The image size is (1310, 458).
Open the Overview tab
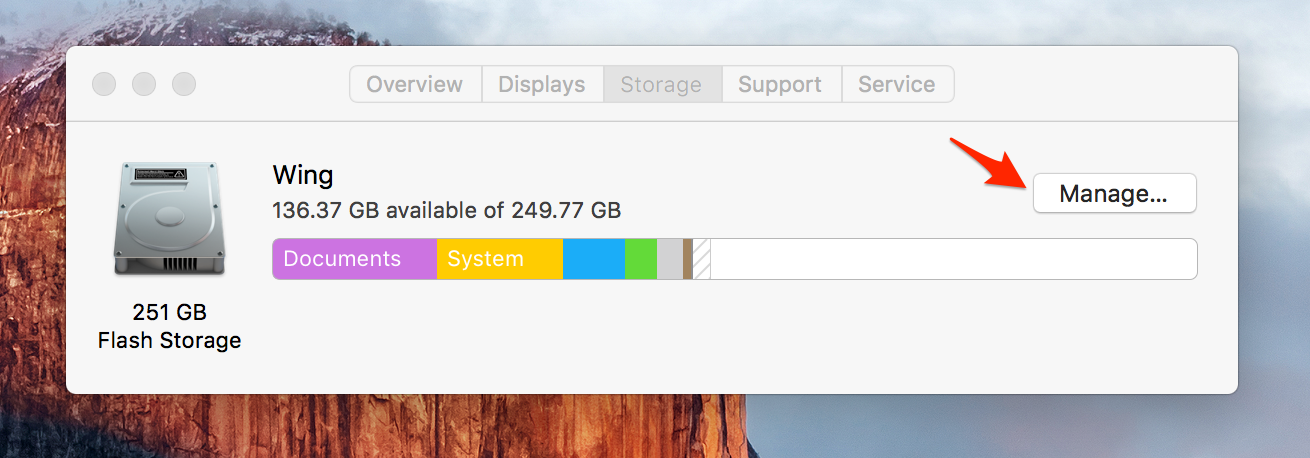click(x=415, y=85)
